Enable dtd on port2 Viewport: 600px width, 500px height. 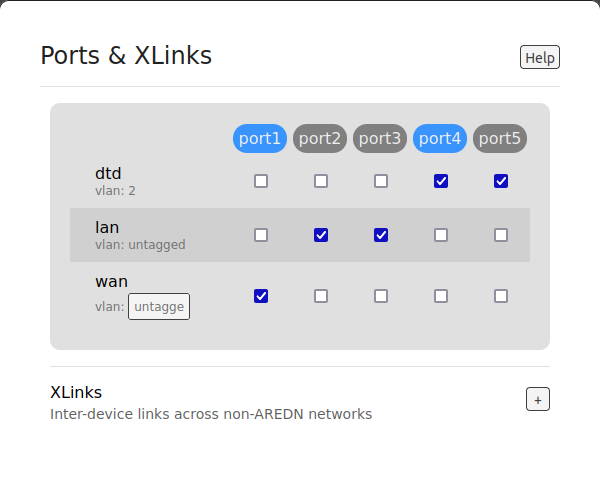pos(321,181)
